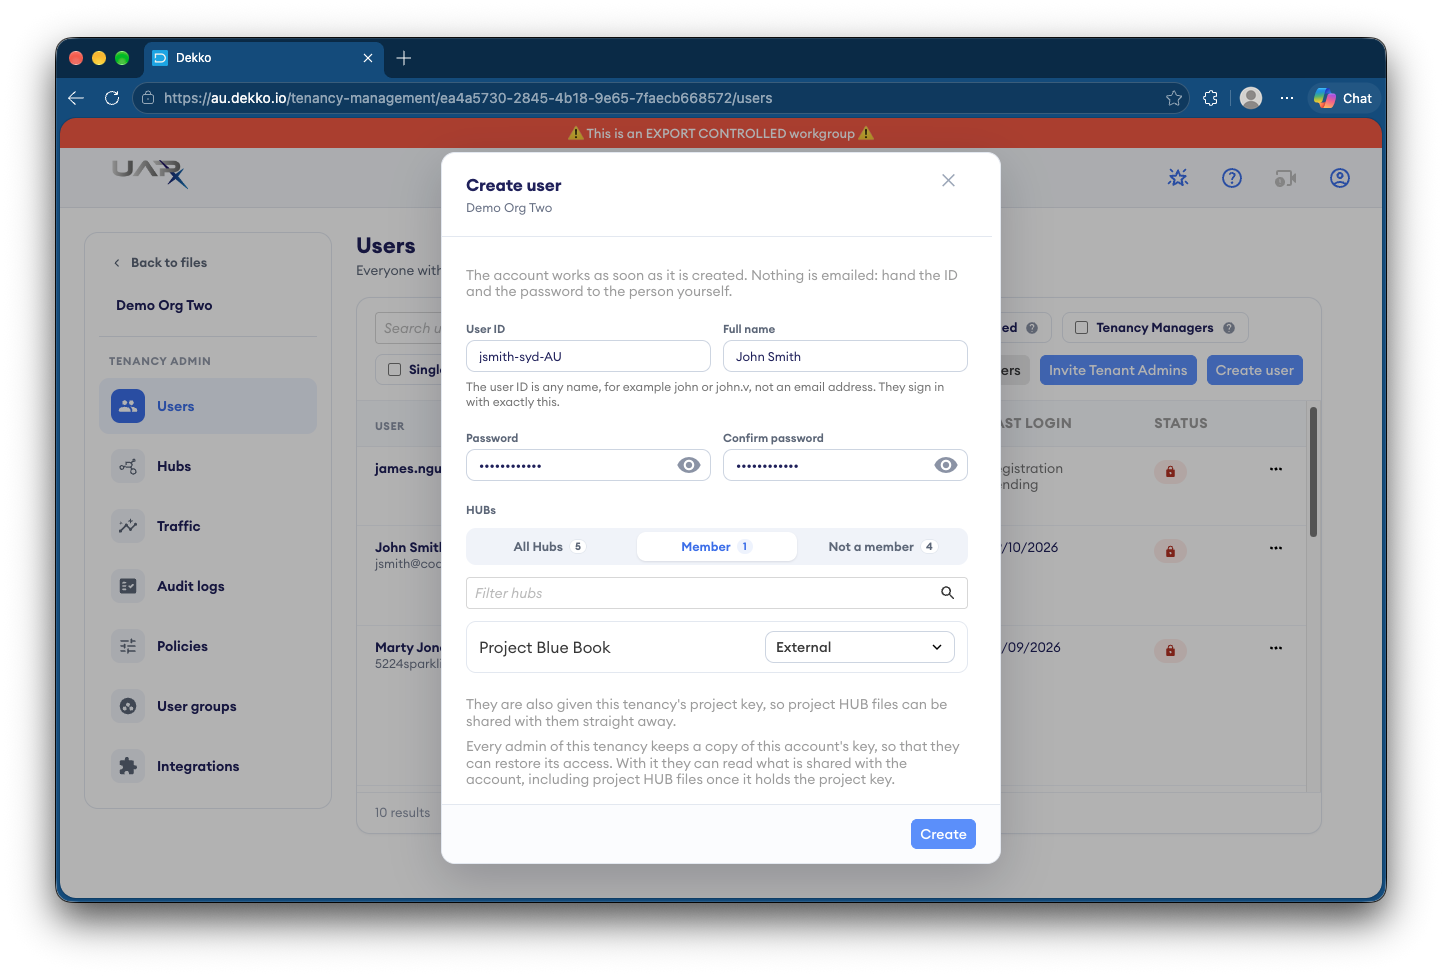Reveal the Confirm password value
The image size is (1442, 976).
(x=946, y=465)
